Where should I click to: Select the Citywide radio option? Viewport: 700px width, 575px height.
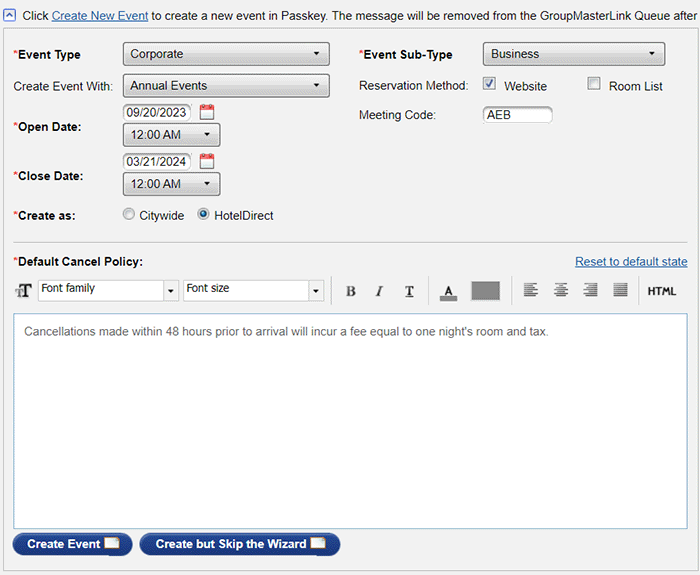click(129, 215)
